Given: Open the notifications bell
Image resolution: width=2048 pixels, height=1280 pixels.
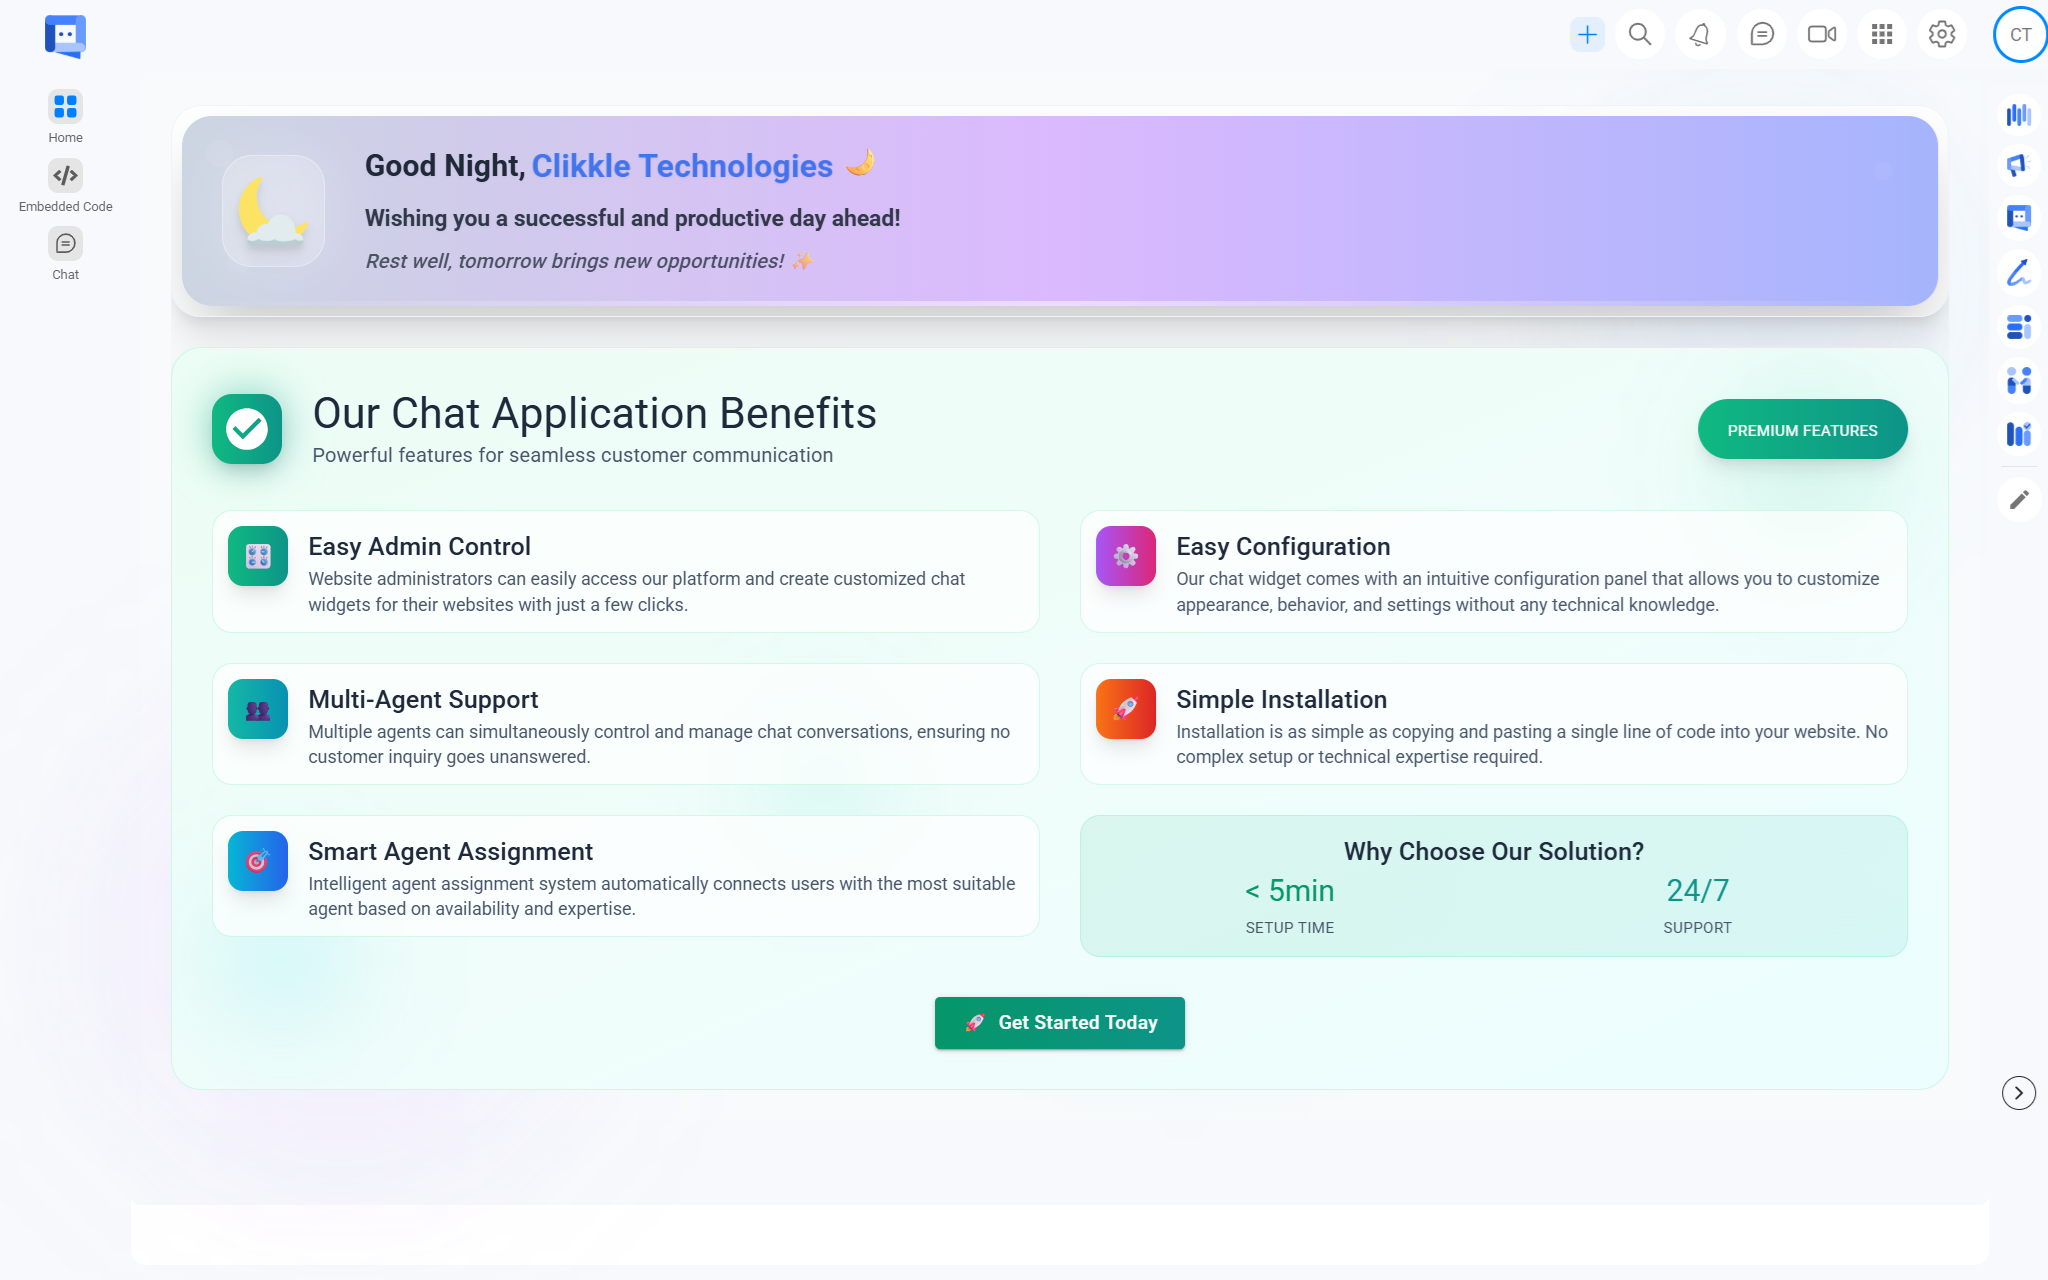Looking at the screenshot, I should click(x=1700, y=35).
